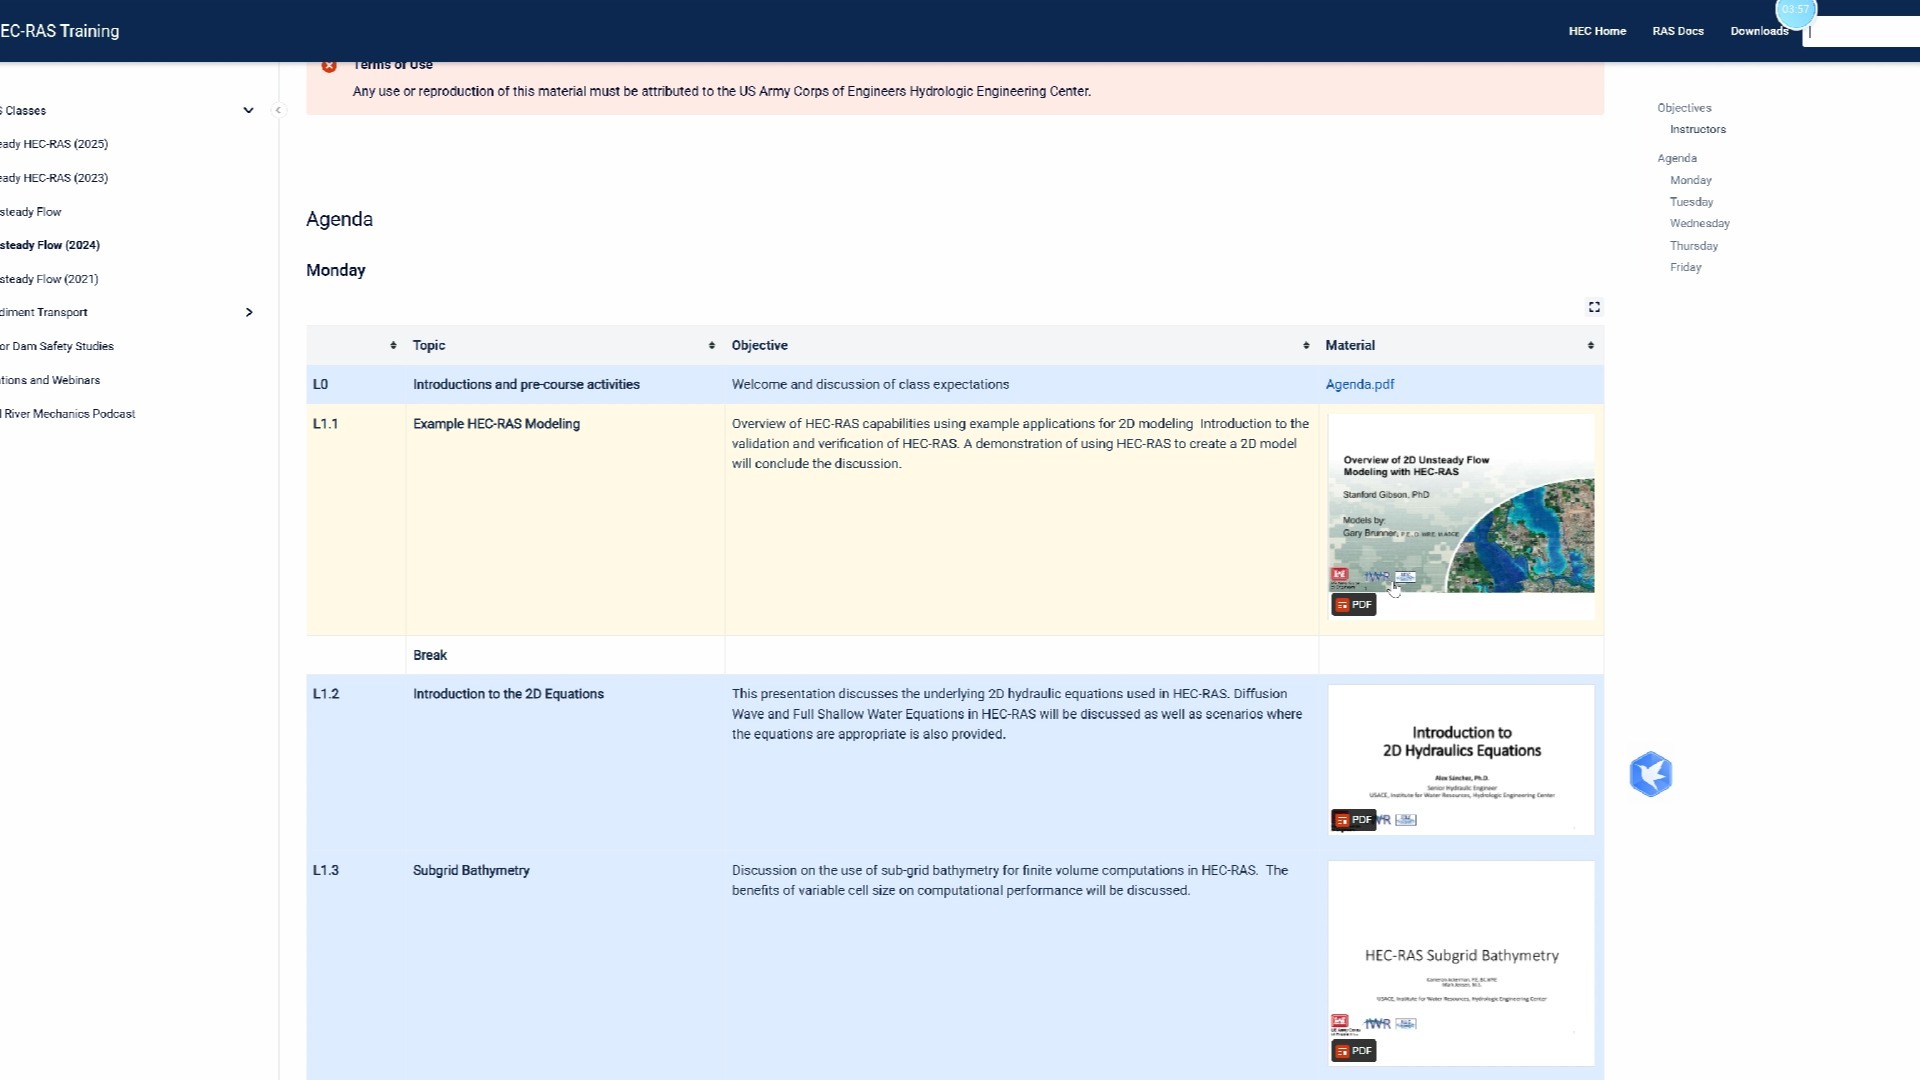This screenshot has height=1080, width=1920.
Task: Jump to Tuesday in page outline
Action: tap(1691, 202)
